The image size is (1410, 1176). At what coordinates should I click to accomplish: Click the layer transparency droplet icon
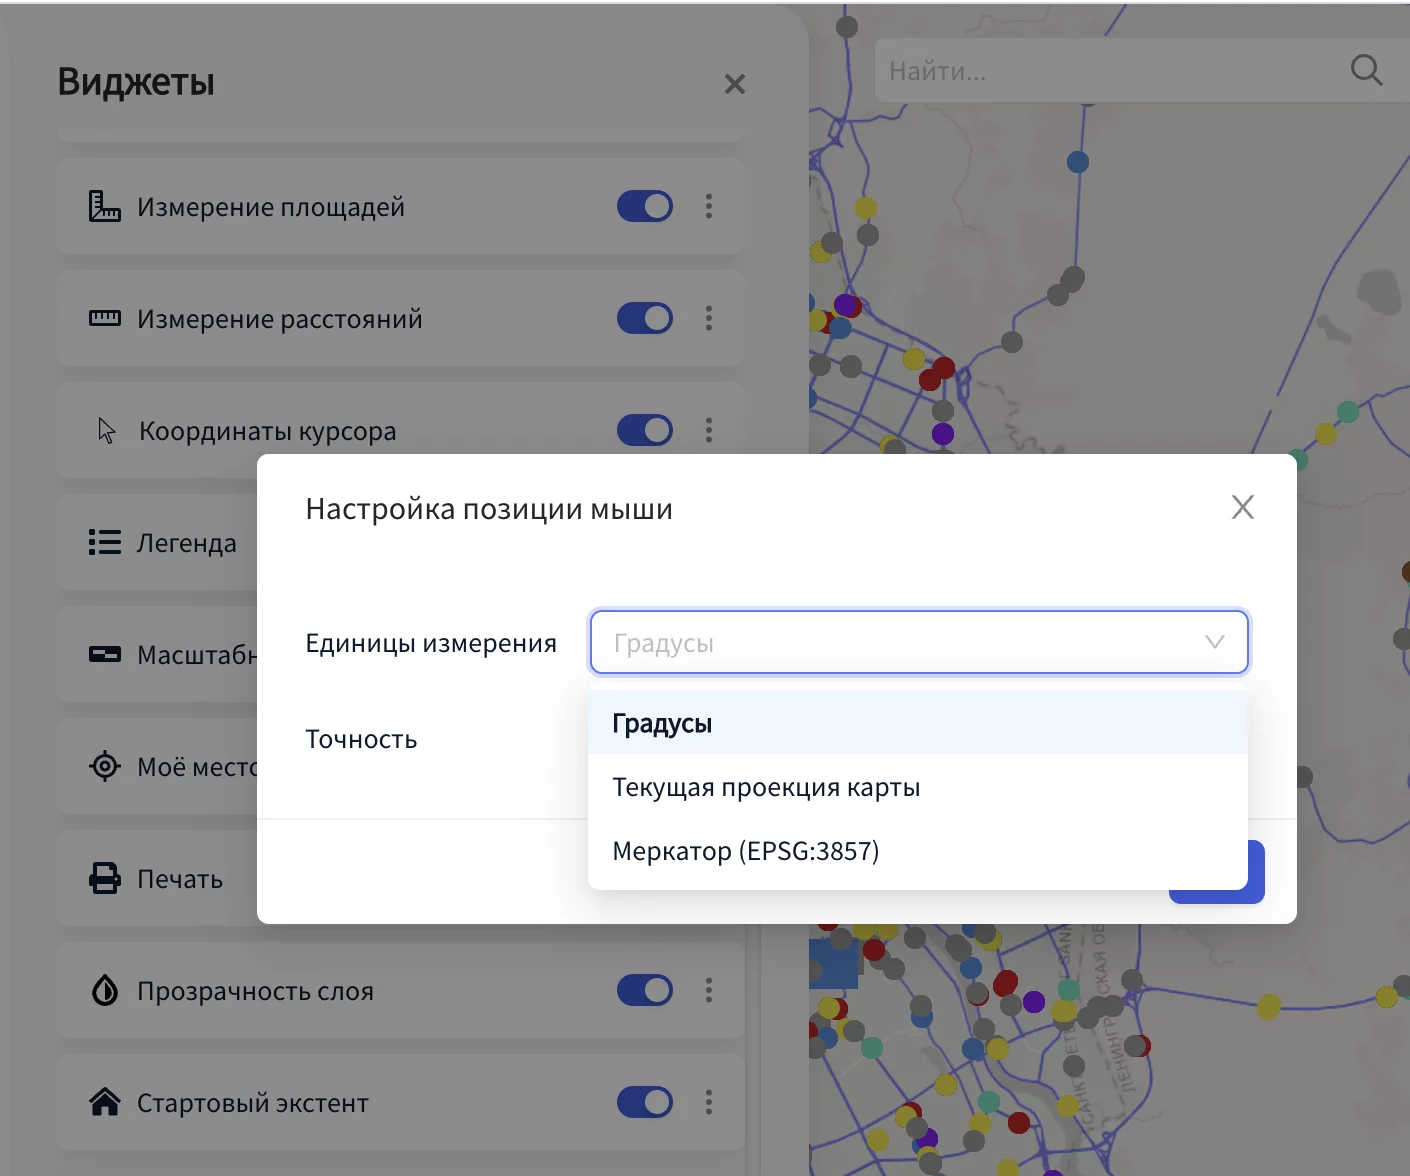pos(104,991)
